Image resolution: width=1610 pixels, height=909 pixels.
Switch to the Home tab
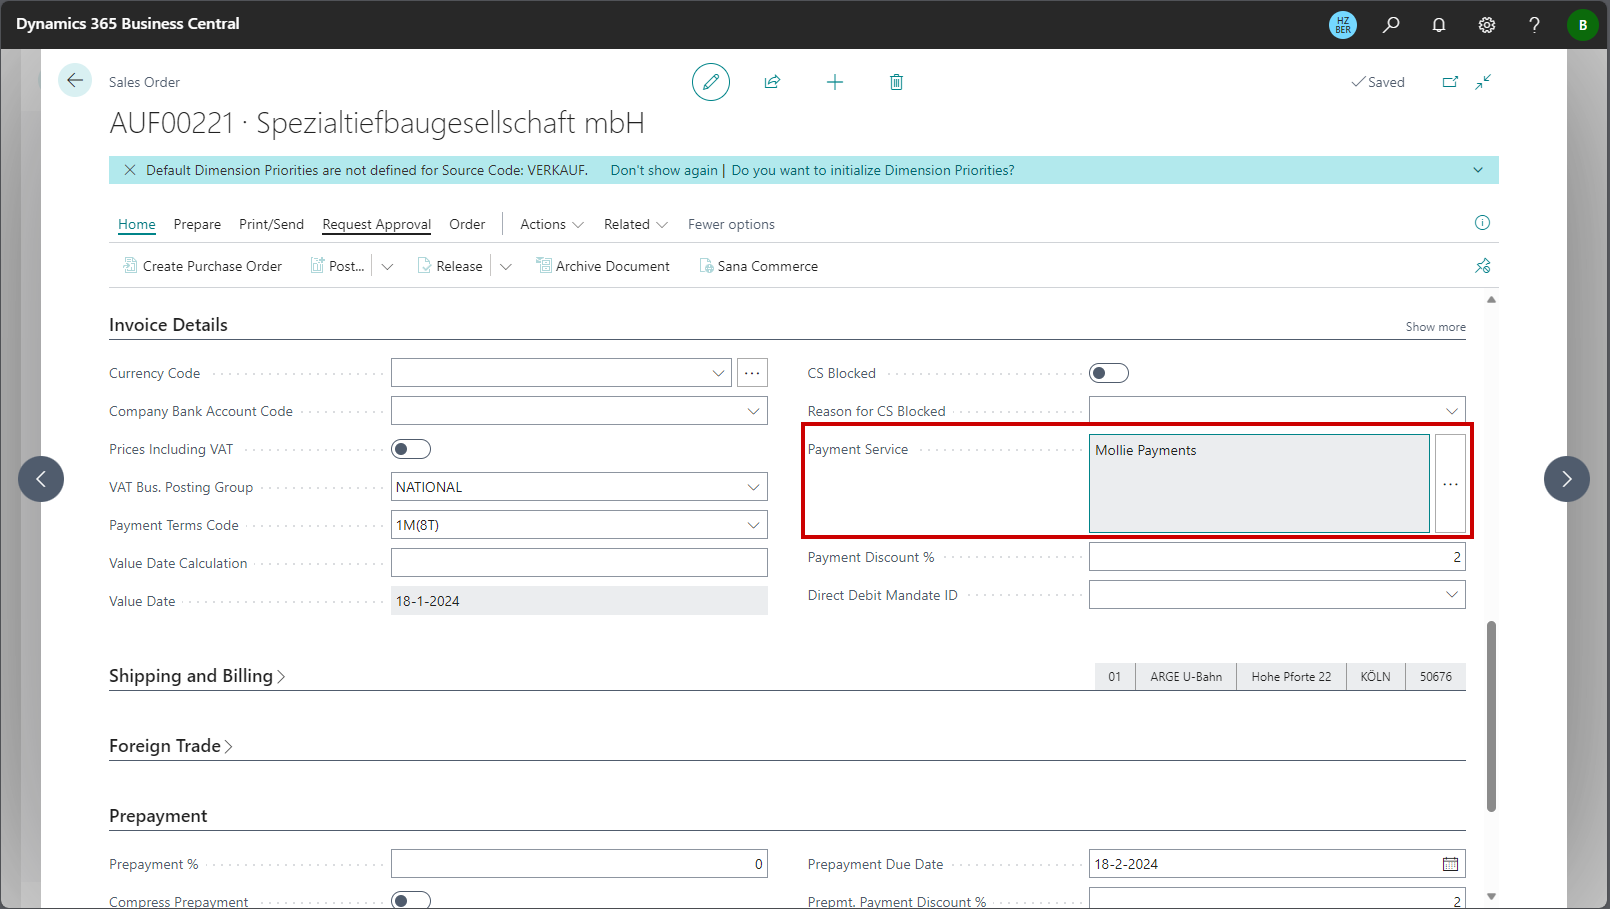[x=137, y=224]
